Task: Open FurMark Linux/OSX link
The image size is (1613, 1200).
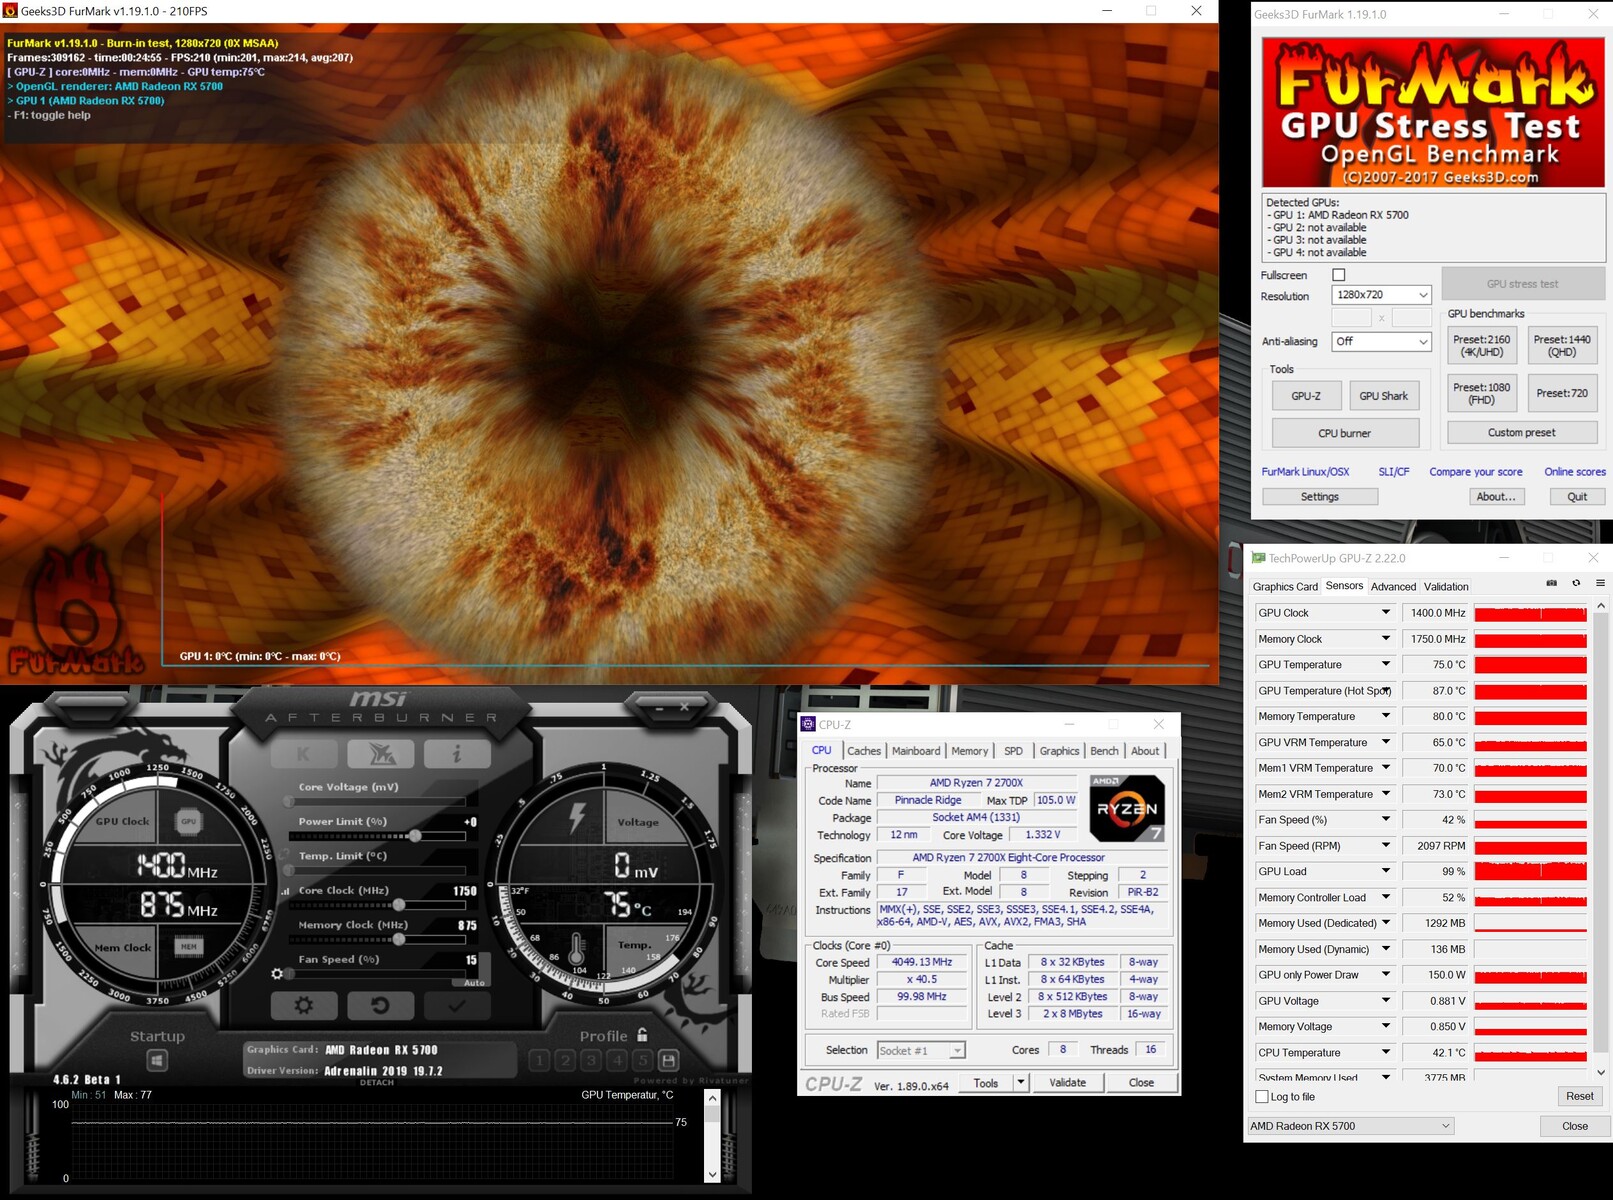Action: tap(1305, 472)
